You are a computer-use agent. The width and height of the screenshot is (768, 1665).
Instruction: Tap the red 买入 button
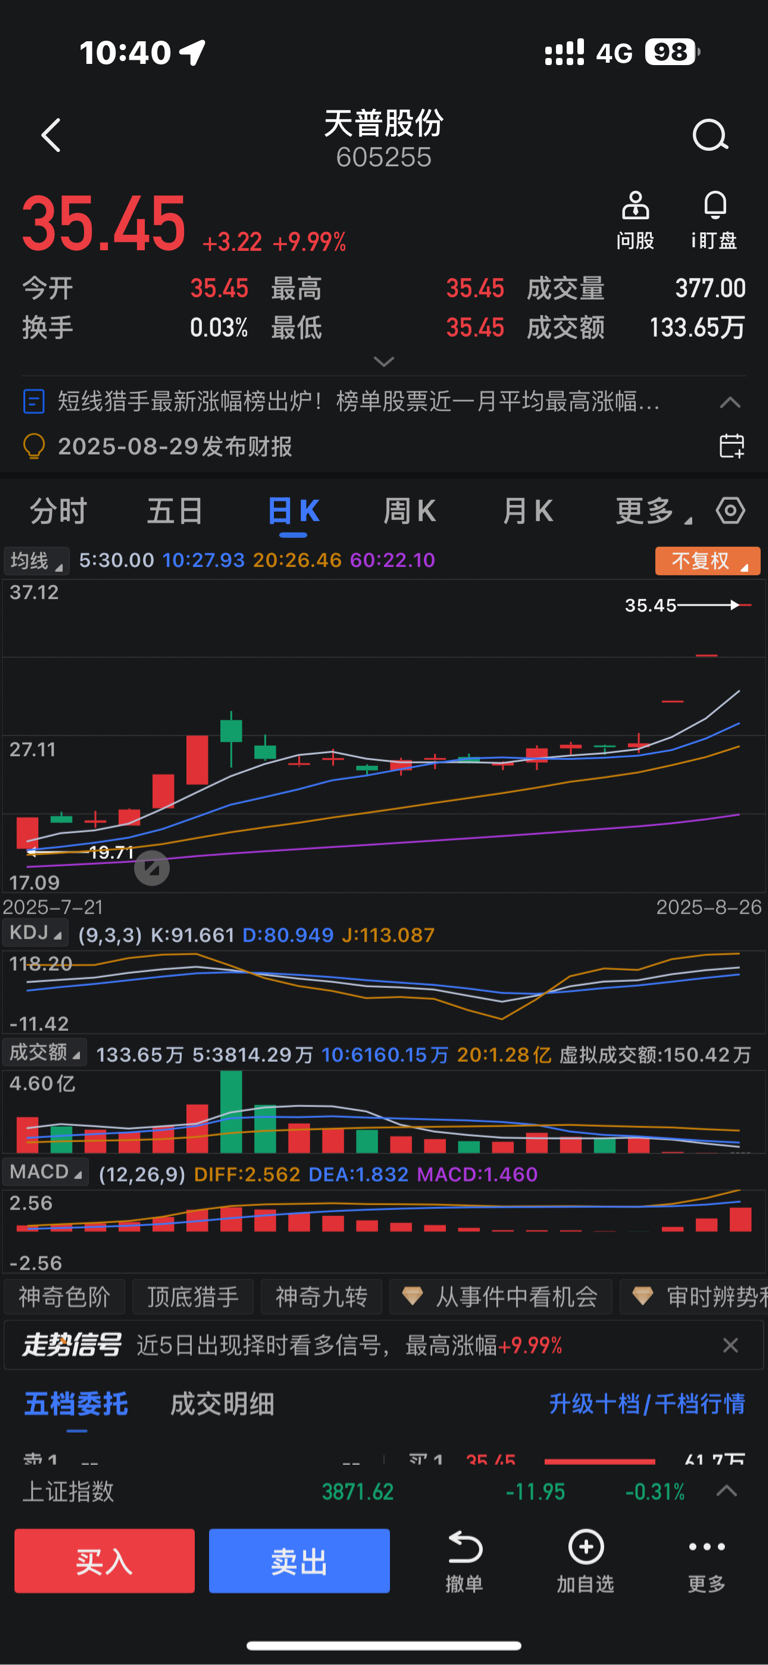(104, 1561)
